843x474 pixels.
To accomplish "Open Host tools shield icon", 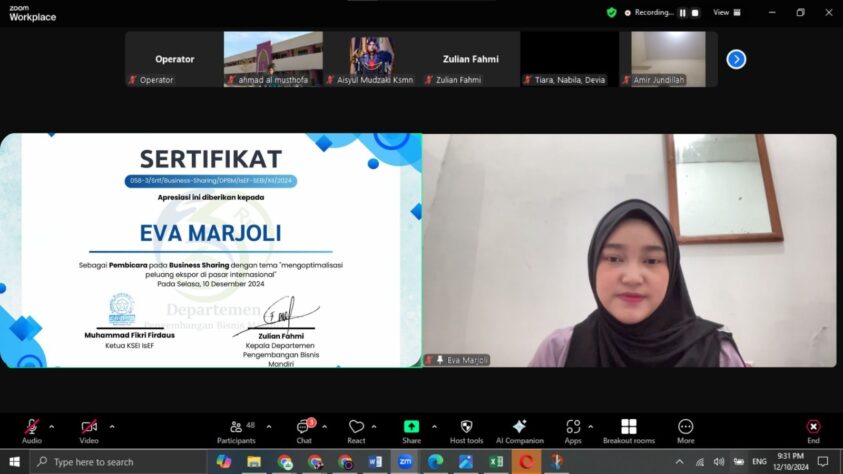I will (x=466, y=430).
